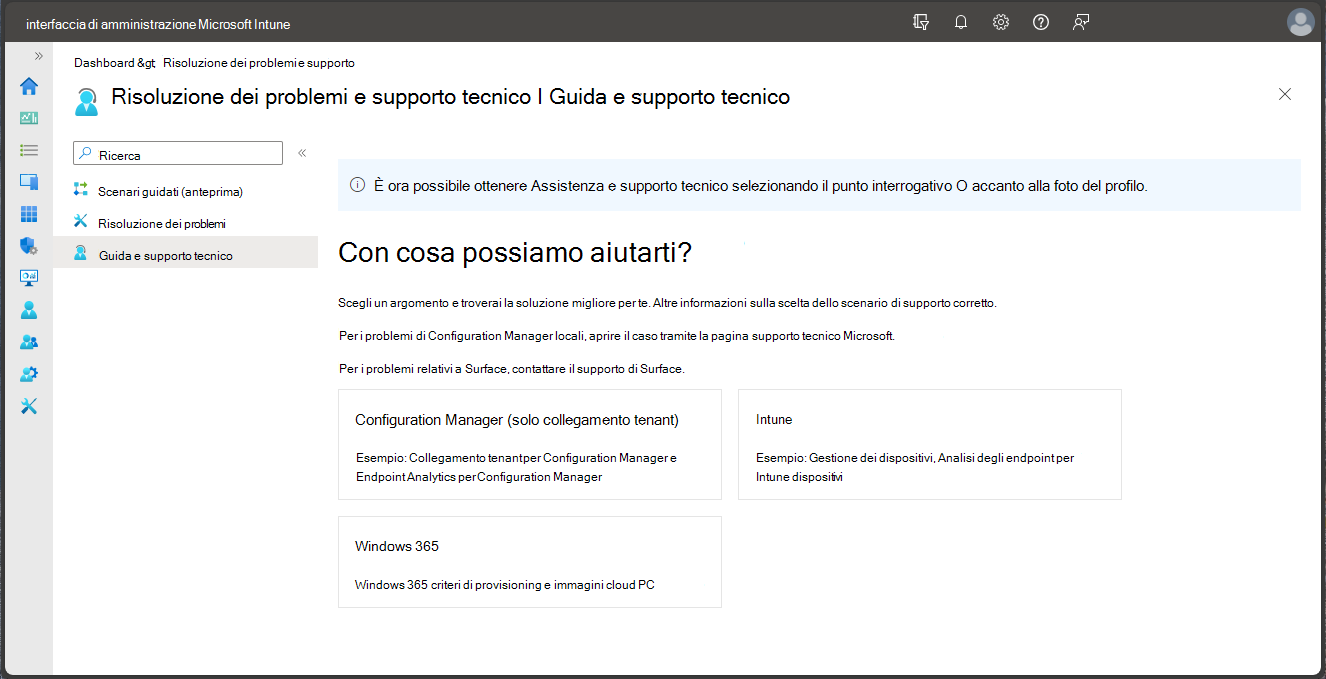Open the Devices icon in sidebar
The width and height of the screenshot is (1326, 679).
tap(29, 182)
